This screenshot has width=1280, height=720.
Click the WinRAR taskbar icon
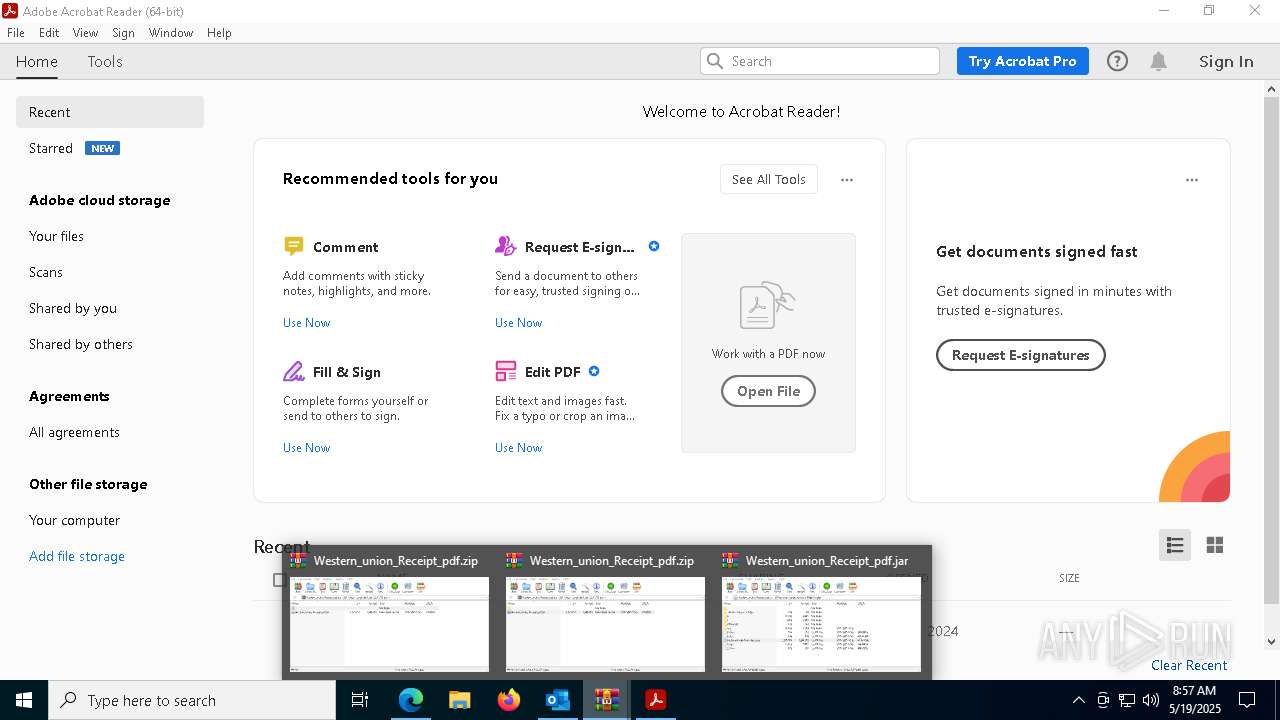coord(607,700)
